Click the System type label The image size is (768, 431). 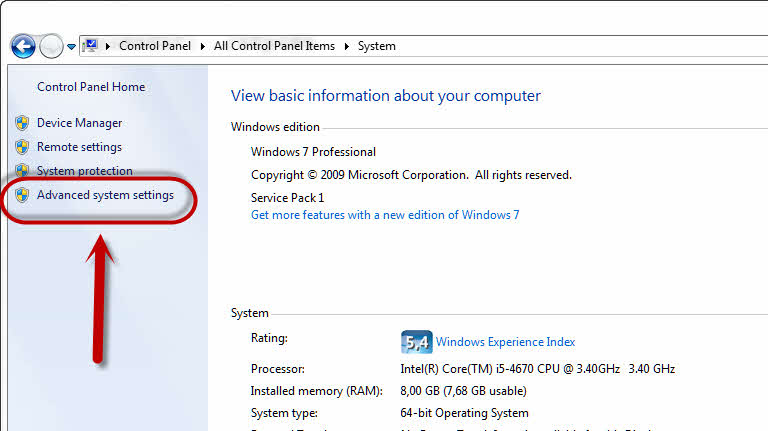[284, 413]
